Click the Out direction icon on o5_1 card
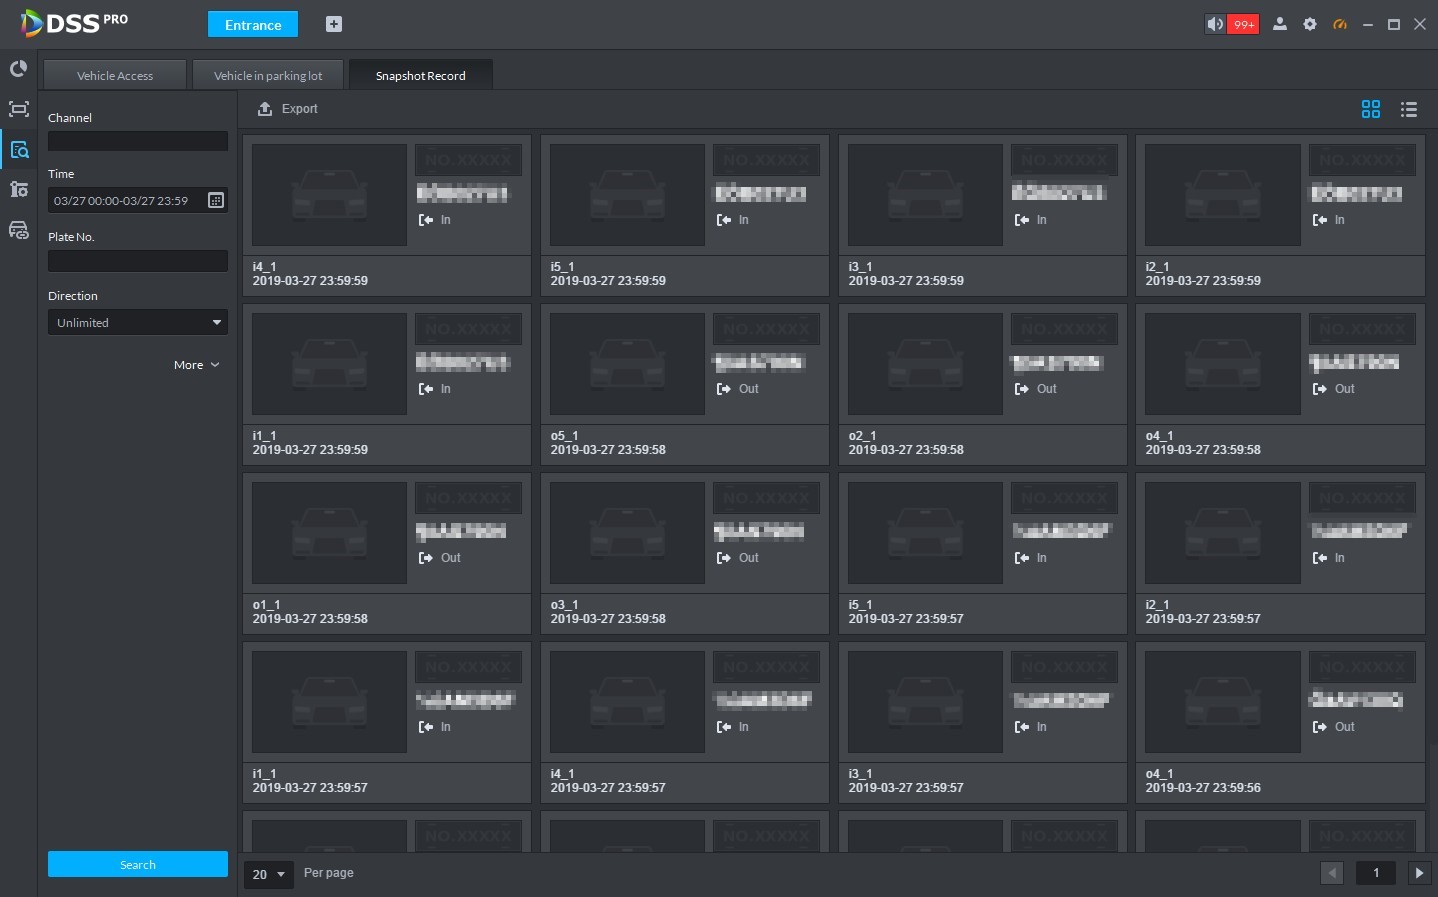 724,389
